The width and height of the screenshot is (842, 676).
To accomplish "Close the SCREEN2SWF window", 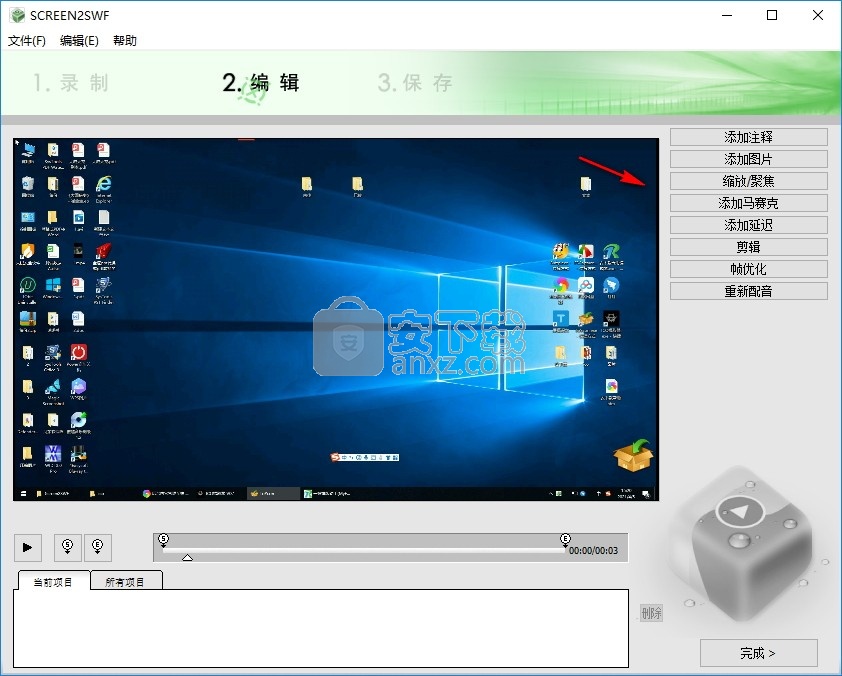I will (817, 16).
